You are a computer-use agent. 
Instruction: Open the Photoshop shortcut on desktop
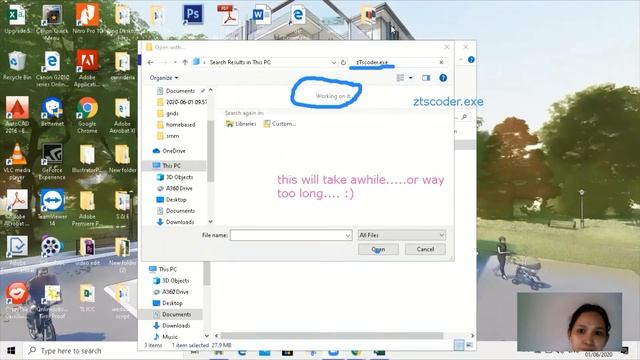(193, 14)
